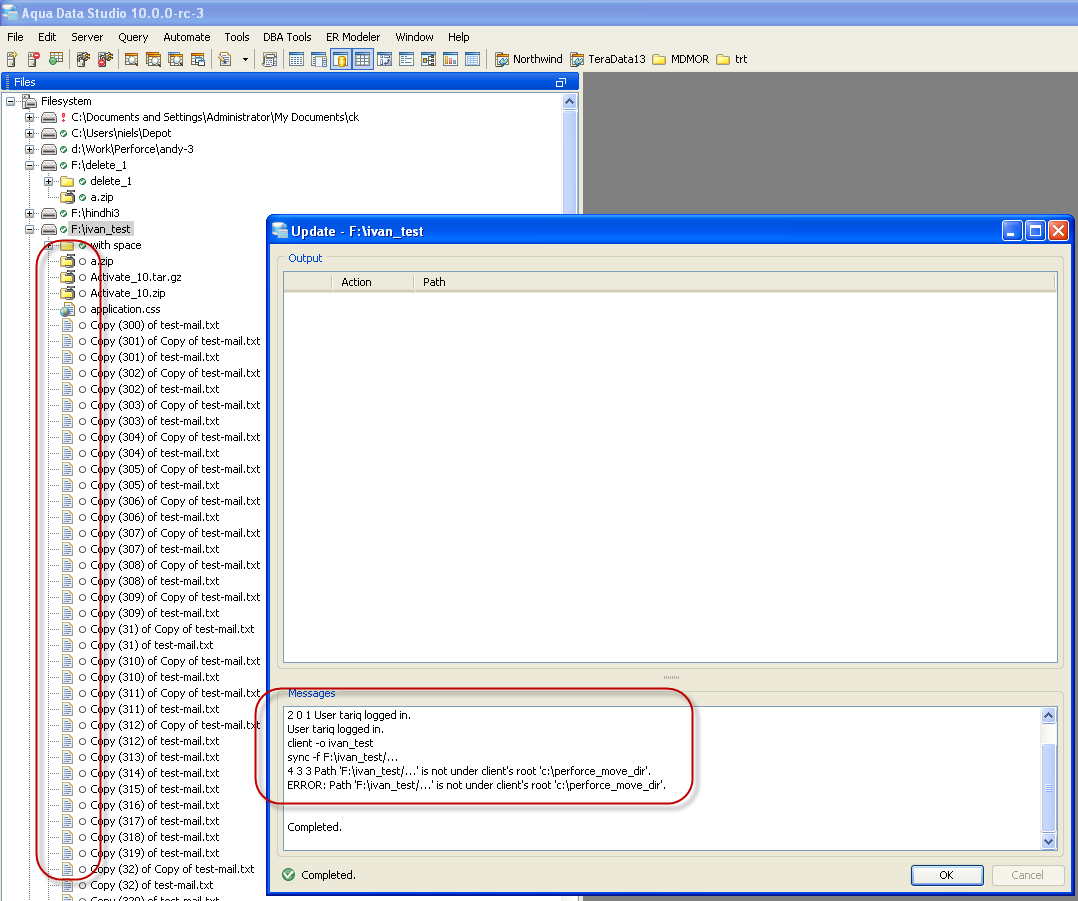1078x901 pixels.
Task: Select a.zip under F:\delete_1
Action: [102, 197]
